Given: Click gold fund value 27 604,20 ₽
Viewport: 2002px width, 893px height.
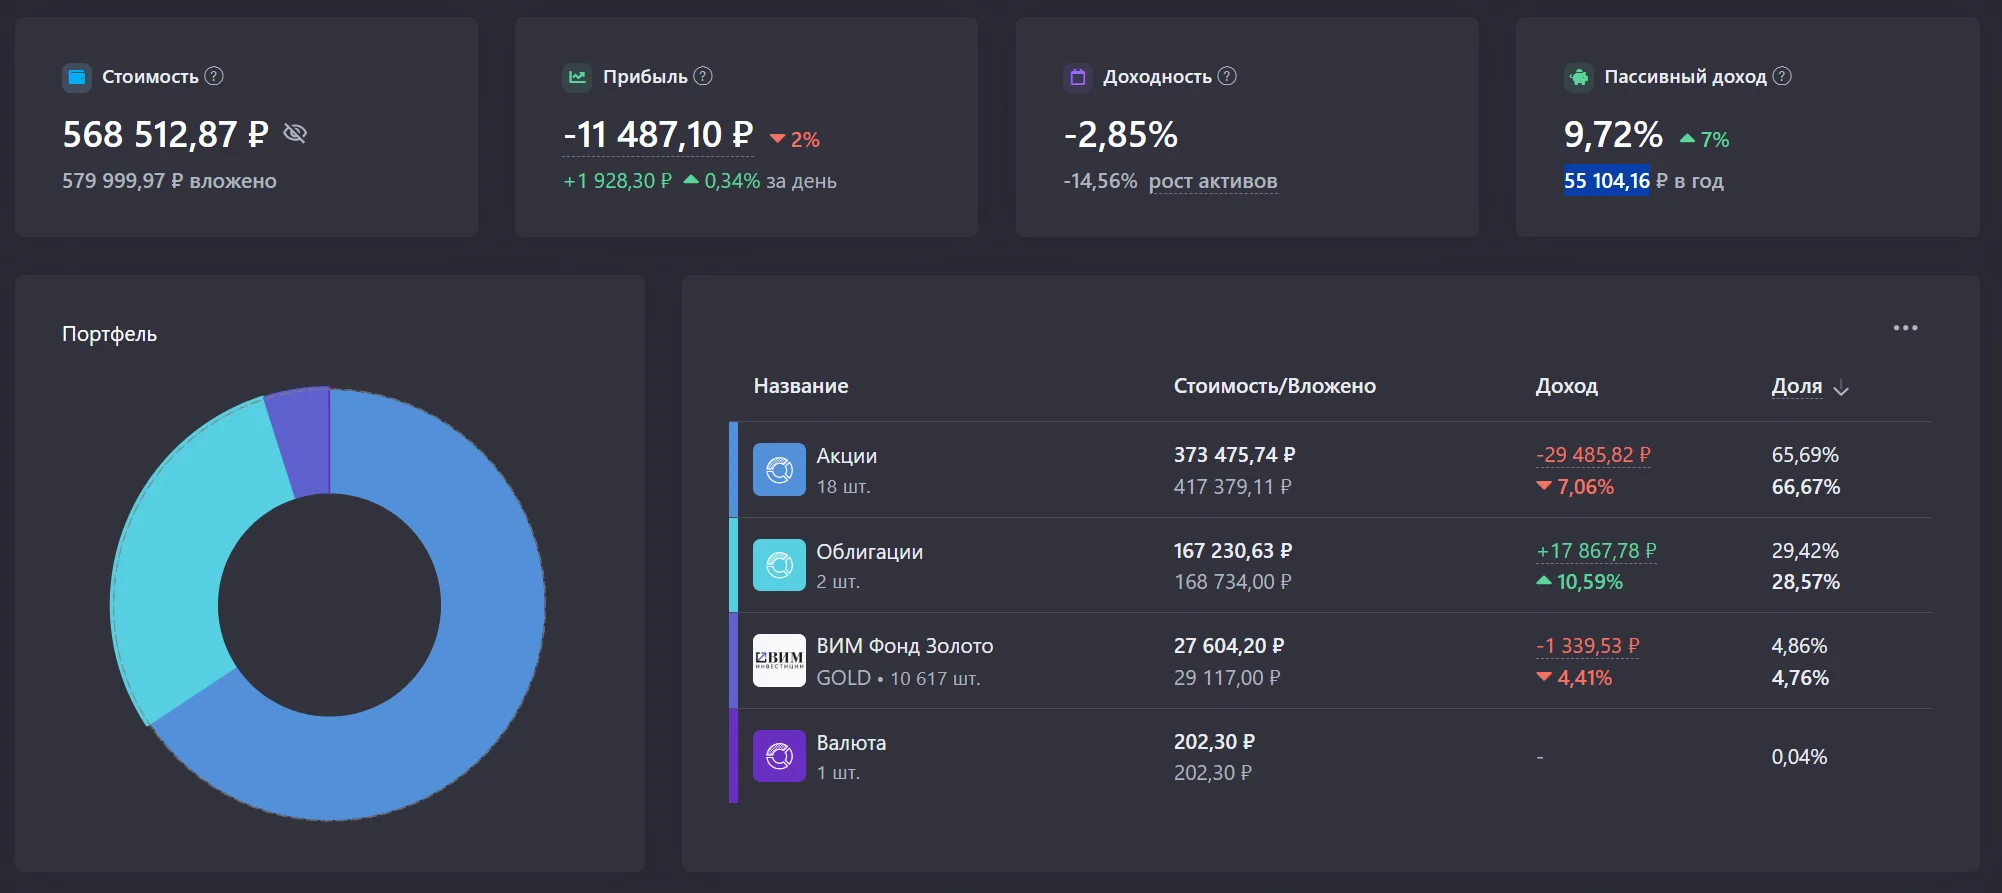Looking at the screenshot, I should (x=1229, y=646).
